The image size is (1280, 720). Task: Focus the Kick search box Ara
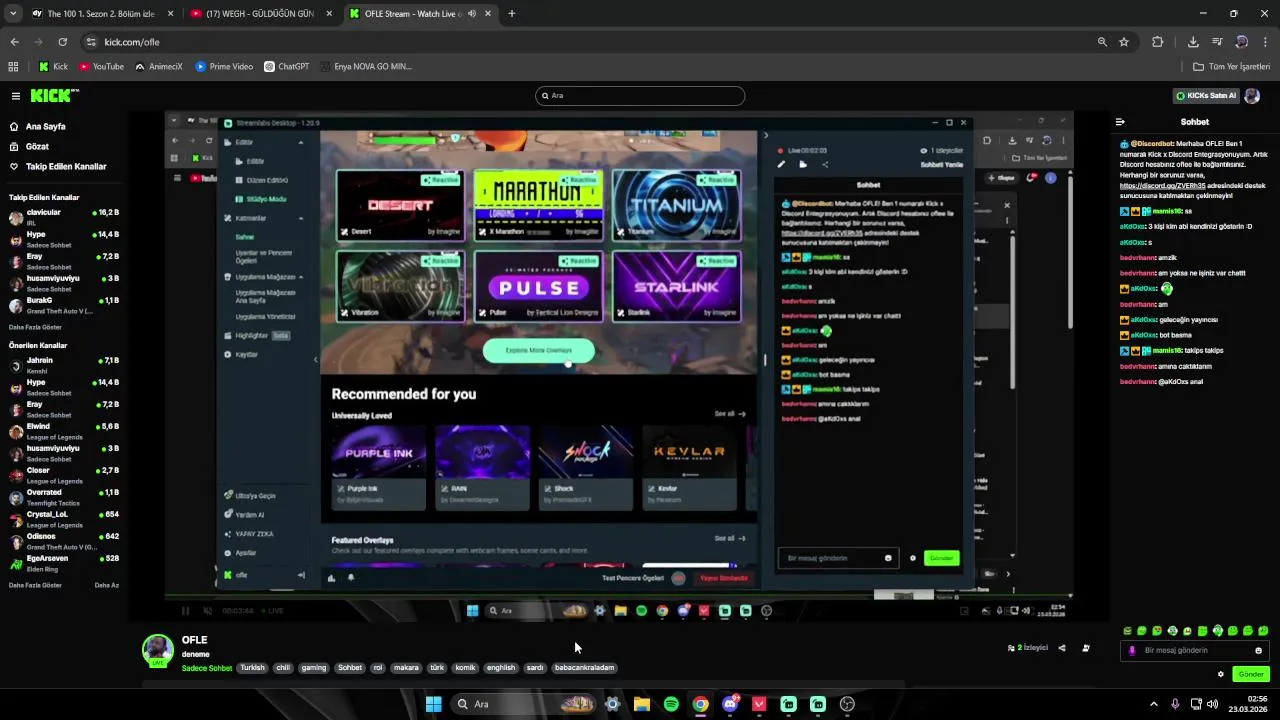[x=640, y=96]
